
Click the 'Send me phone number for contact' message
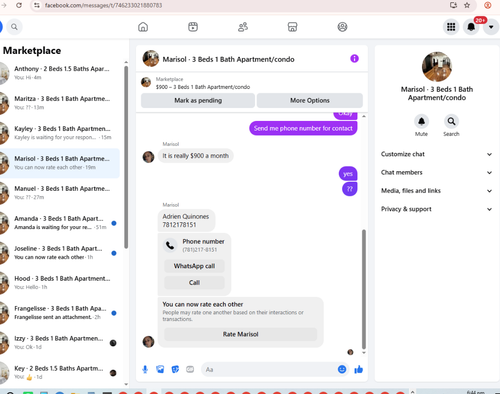click(303, 128)
